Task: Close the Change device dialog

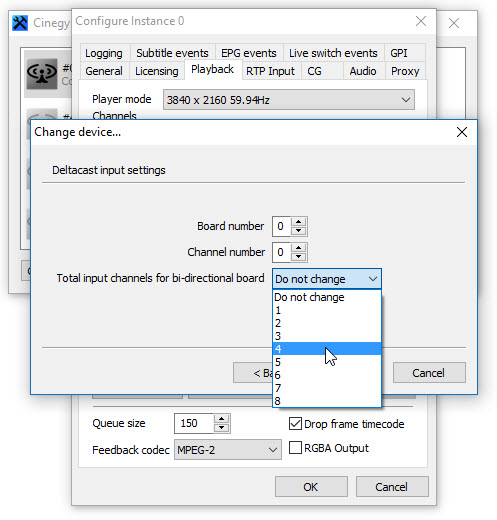Action: [462, 132]
